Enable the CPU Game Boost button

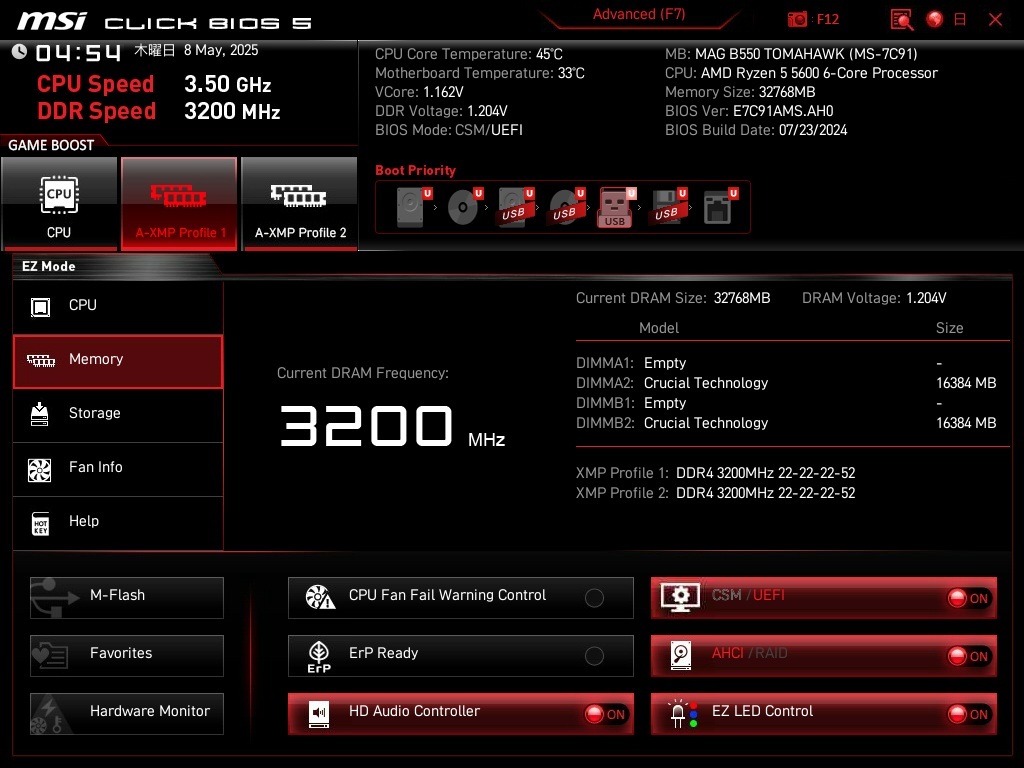[59, 203]
